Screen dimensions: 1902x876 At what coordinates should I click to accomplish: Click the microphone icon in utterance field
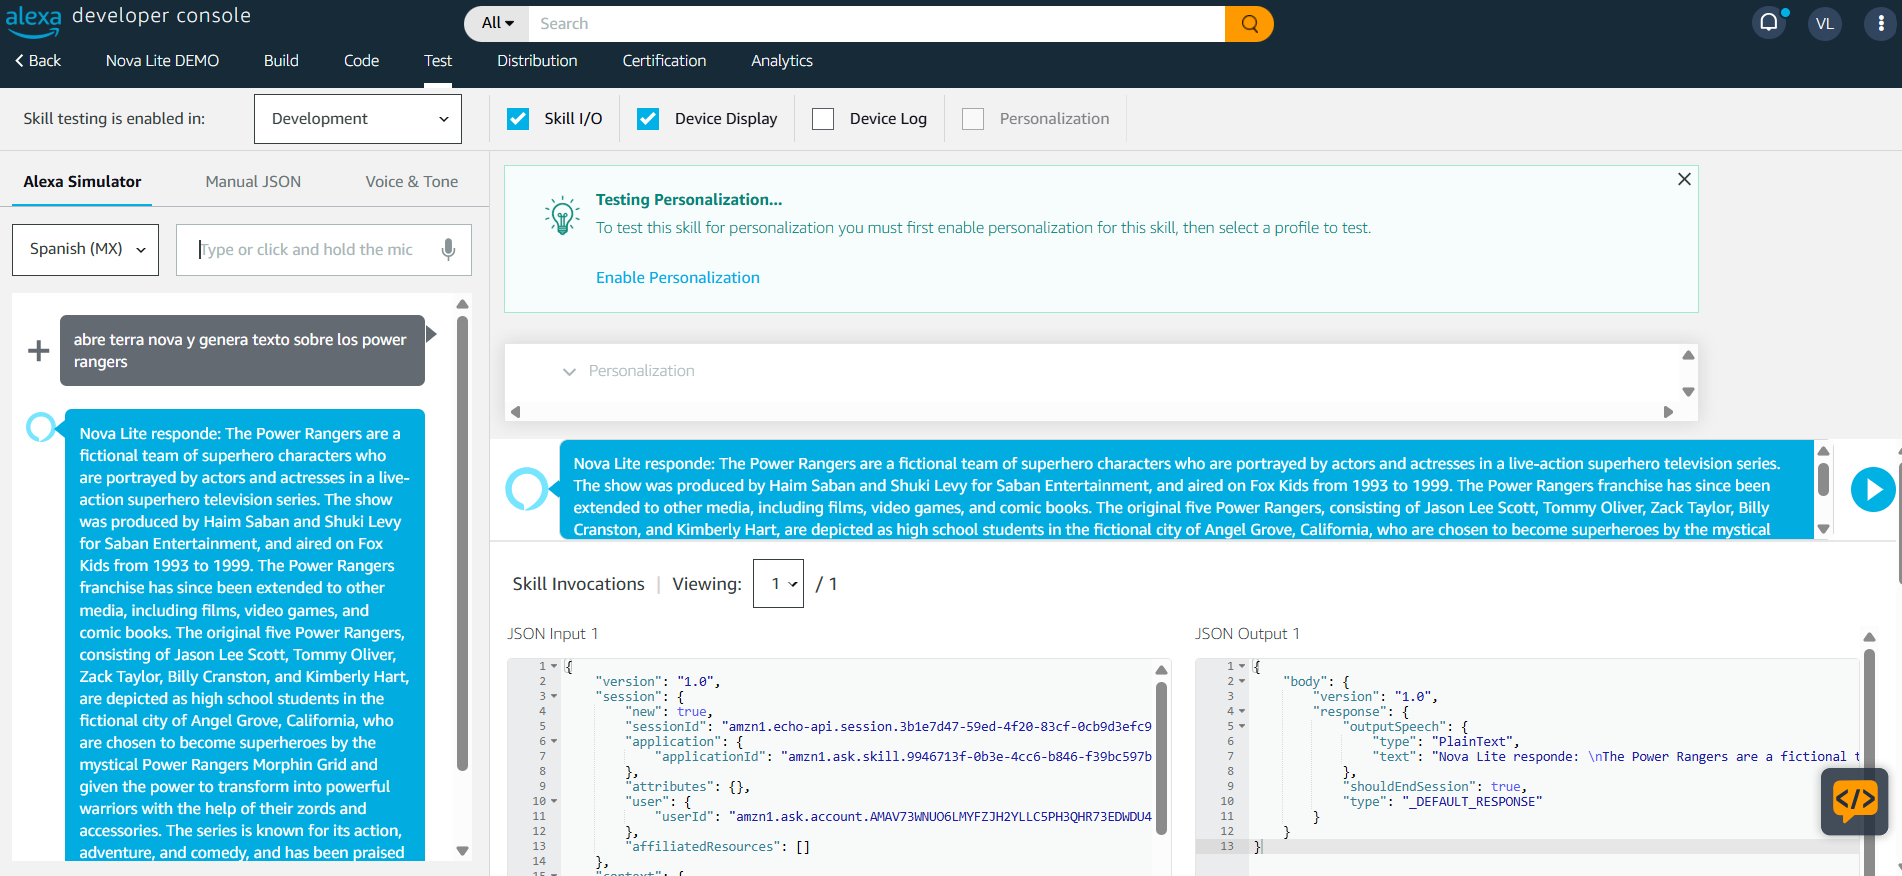point(448,249)
